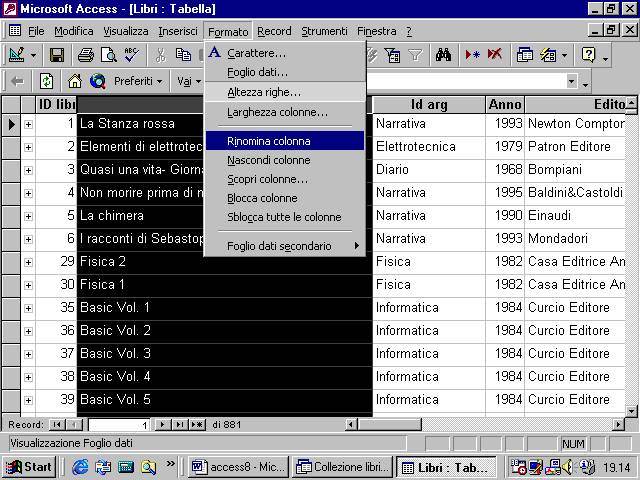640x480 pixels.
Task: Click the horizontal scrollbar thumb
Action: (389, 424)
